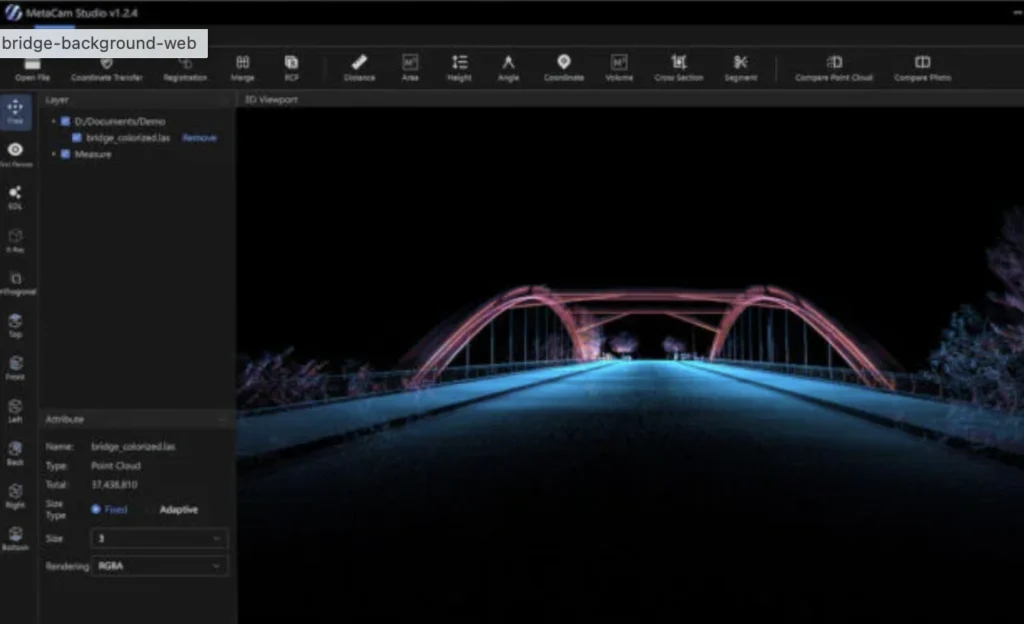
Task: Open Compare Point Cloud
Action: 834,68
